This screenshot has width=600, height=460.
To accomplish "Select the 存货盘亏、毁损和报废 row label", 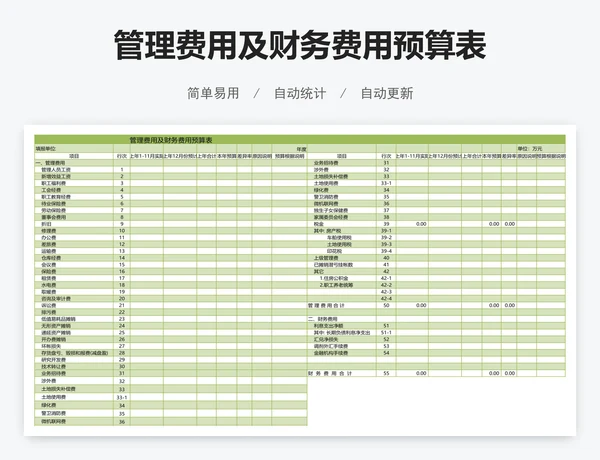I will point(75,353).
